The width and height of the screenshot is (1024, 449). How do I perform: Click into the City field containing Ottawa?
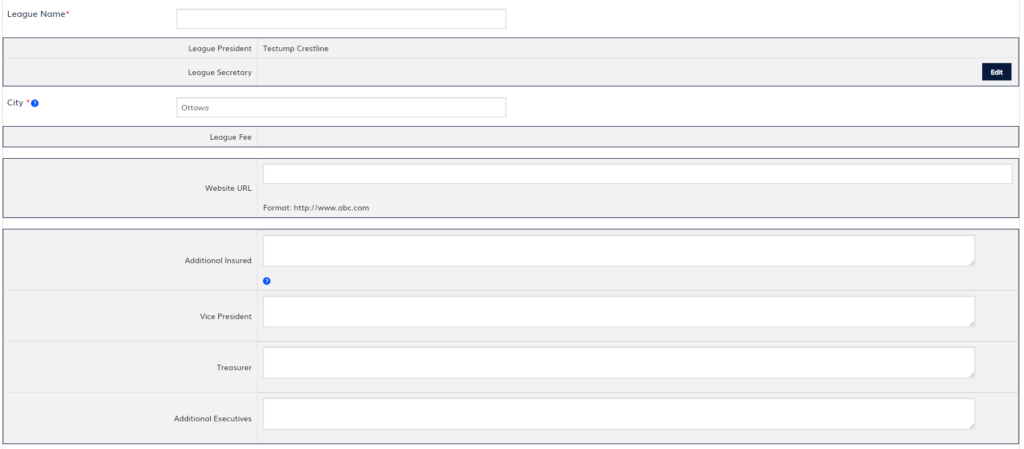(341, 107)
